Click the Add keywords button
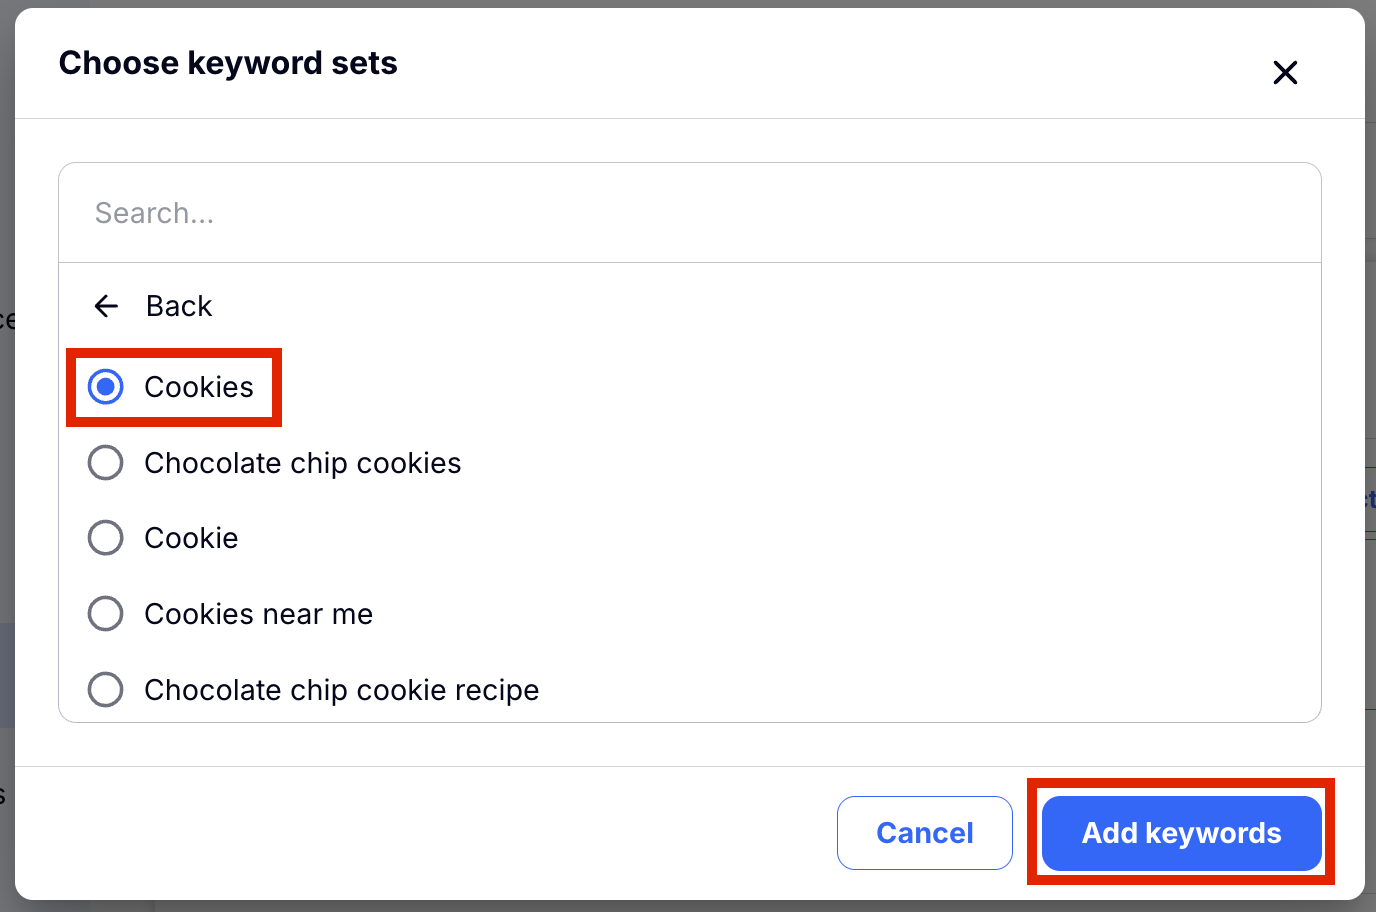This screenshot has width=1376, height=912. pyautogui.click(x=1181, y=833)
